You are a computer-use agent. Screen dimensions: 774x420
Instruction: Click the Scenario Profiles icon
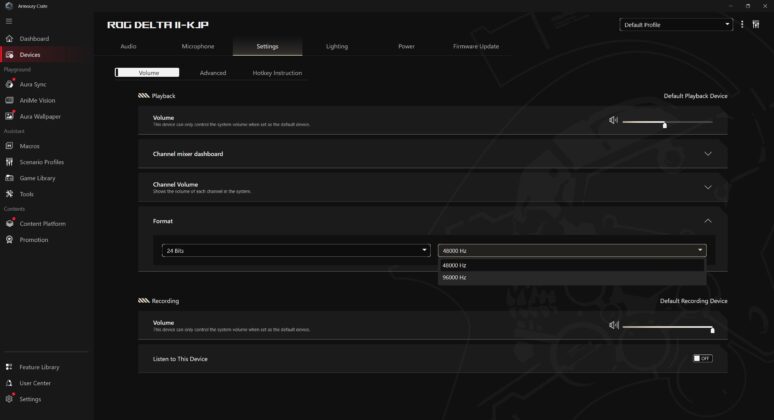pyautogui.click(x=9, y=162)
